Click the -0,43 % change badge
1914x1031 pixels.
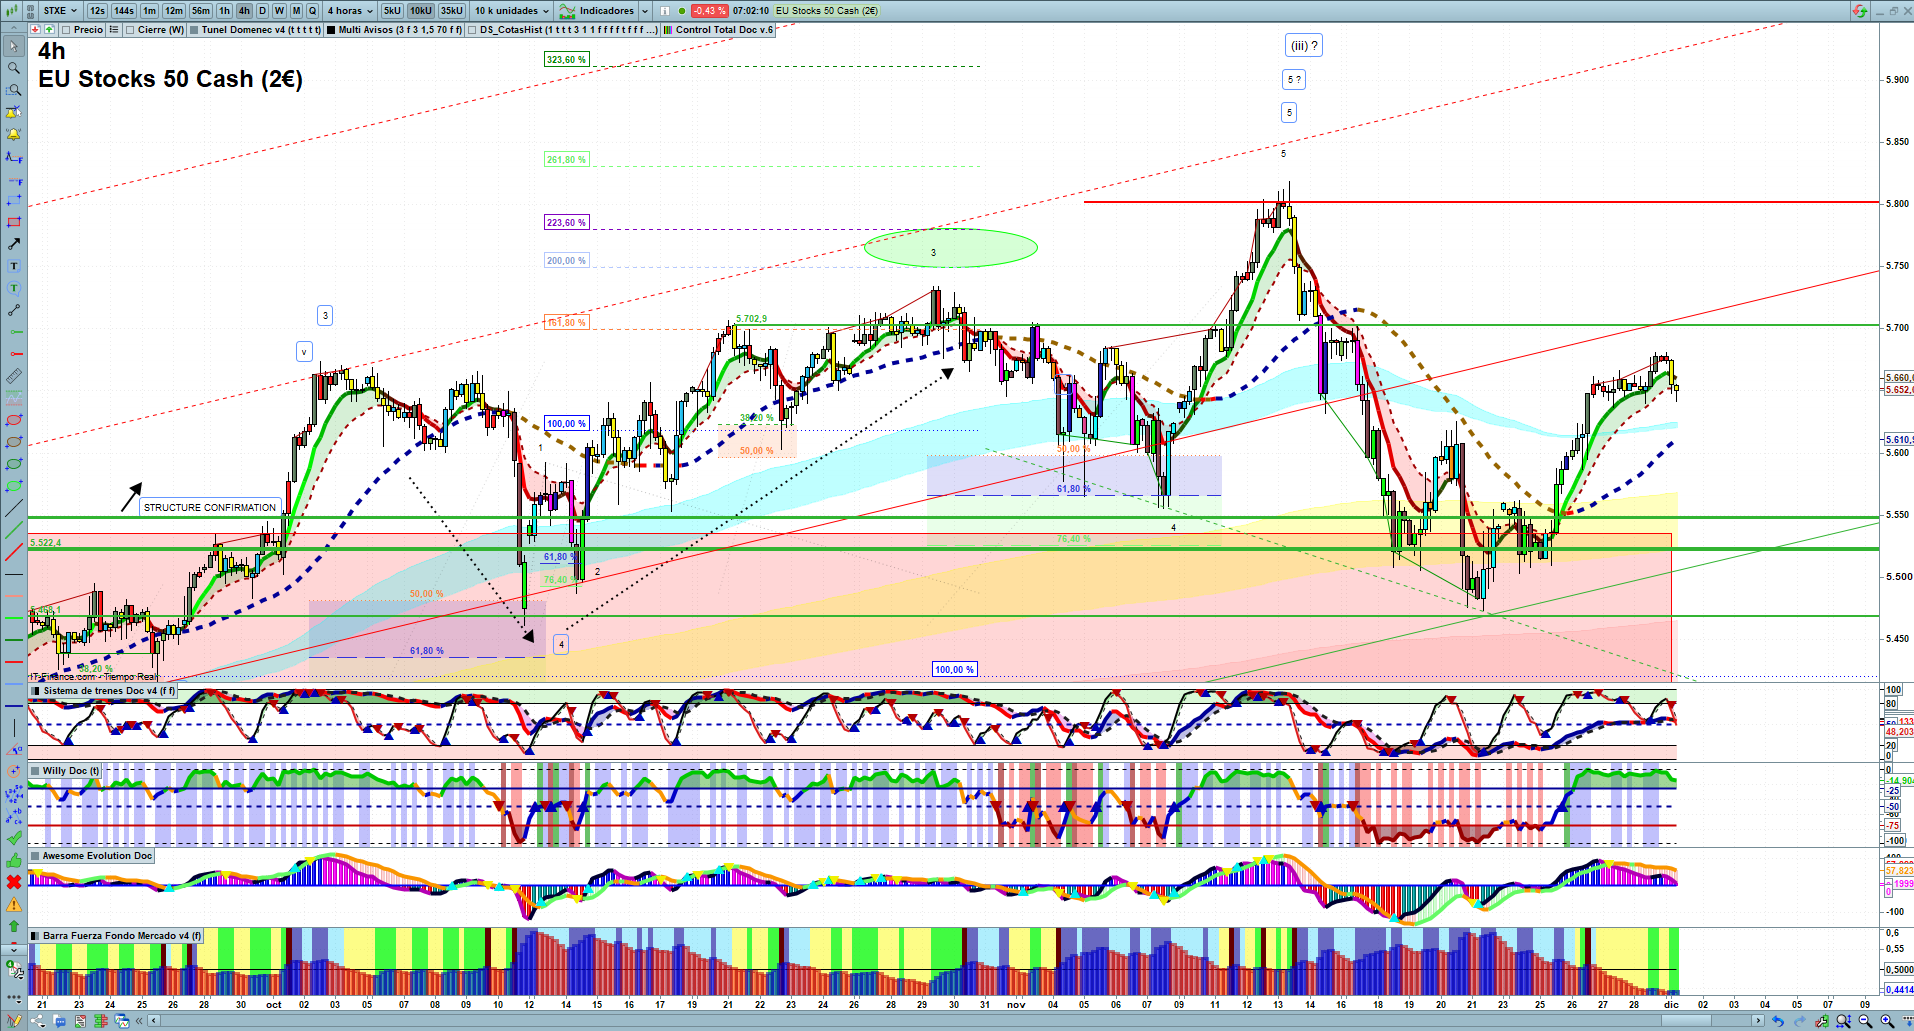[709, 11]
